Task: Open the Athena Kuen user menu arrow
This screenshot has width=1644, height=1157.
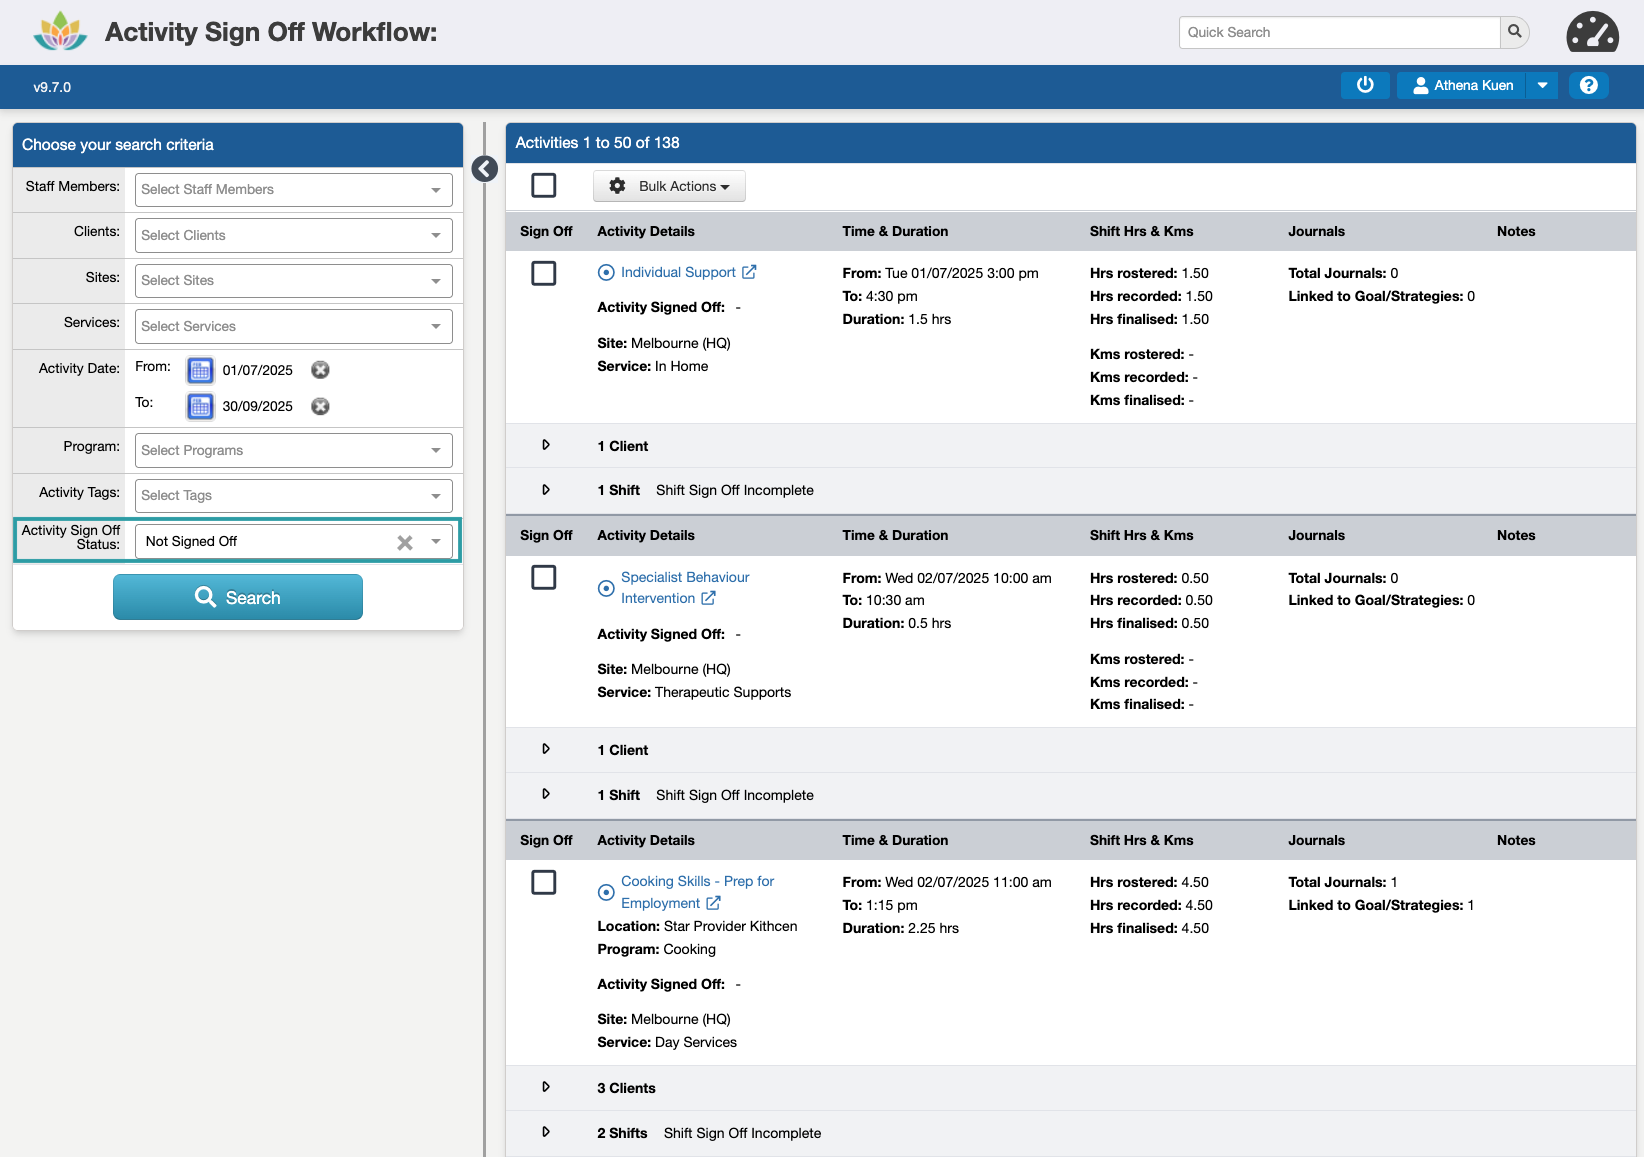Action: (1542, 86)
